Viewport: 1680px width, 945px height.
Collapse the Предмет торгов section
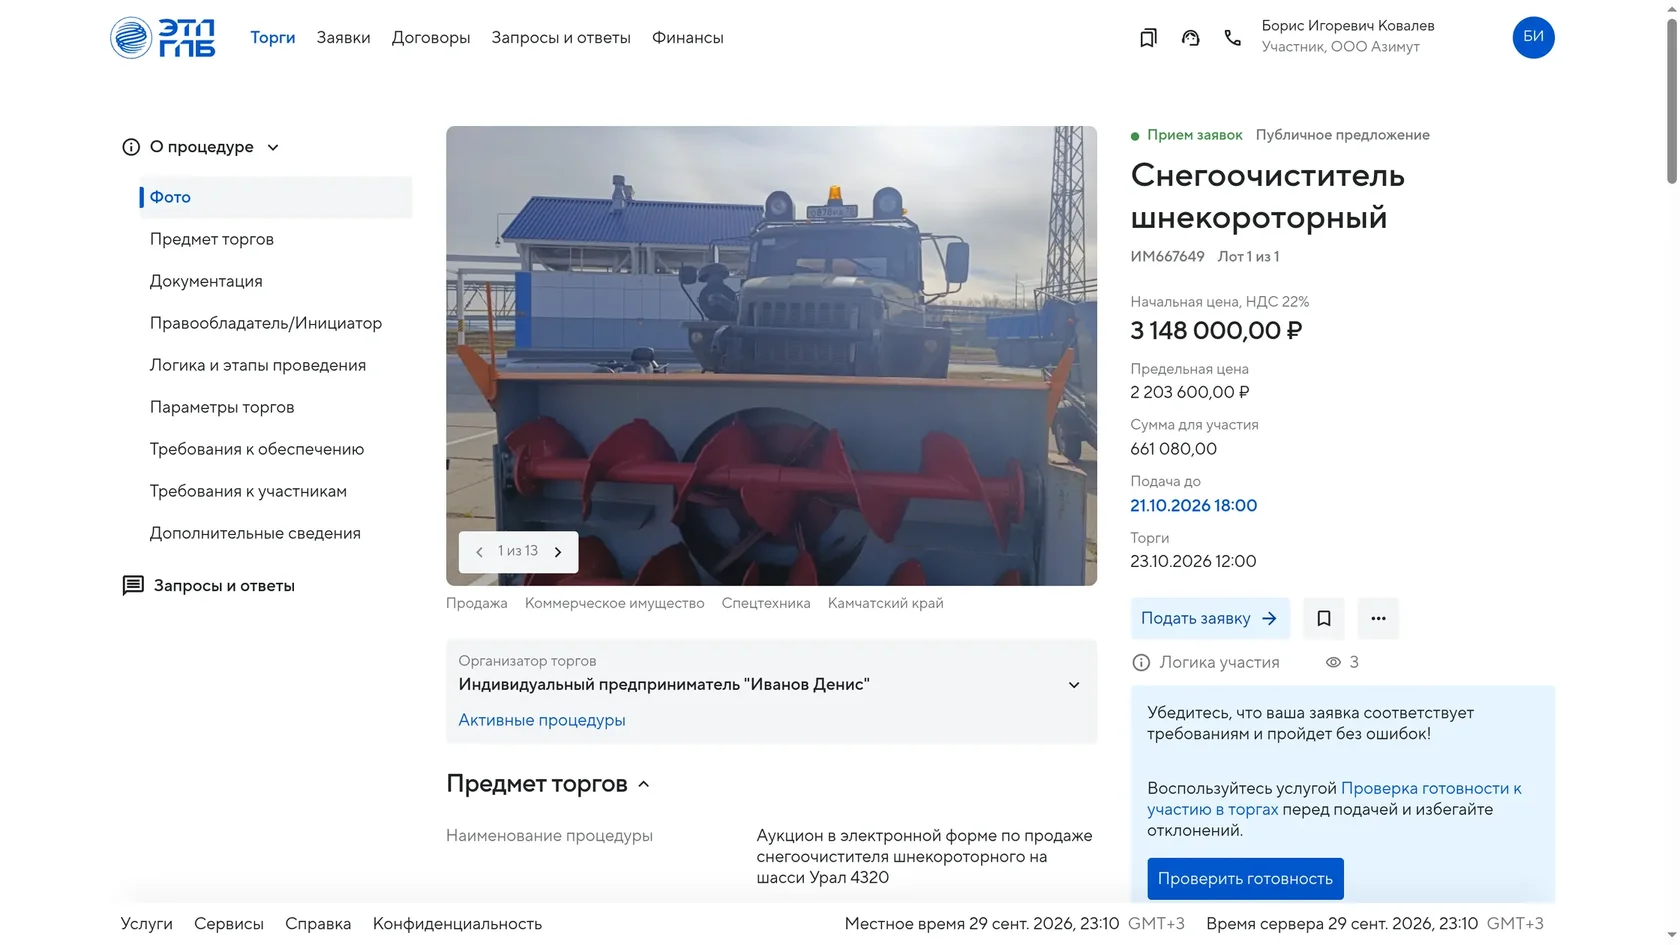click(644, 784)
